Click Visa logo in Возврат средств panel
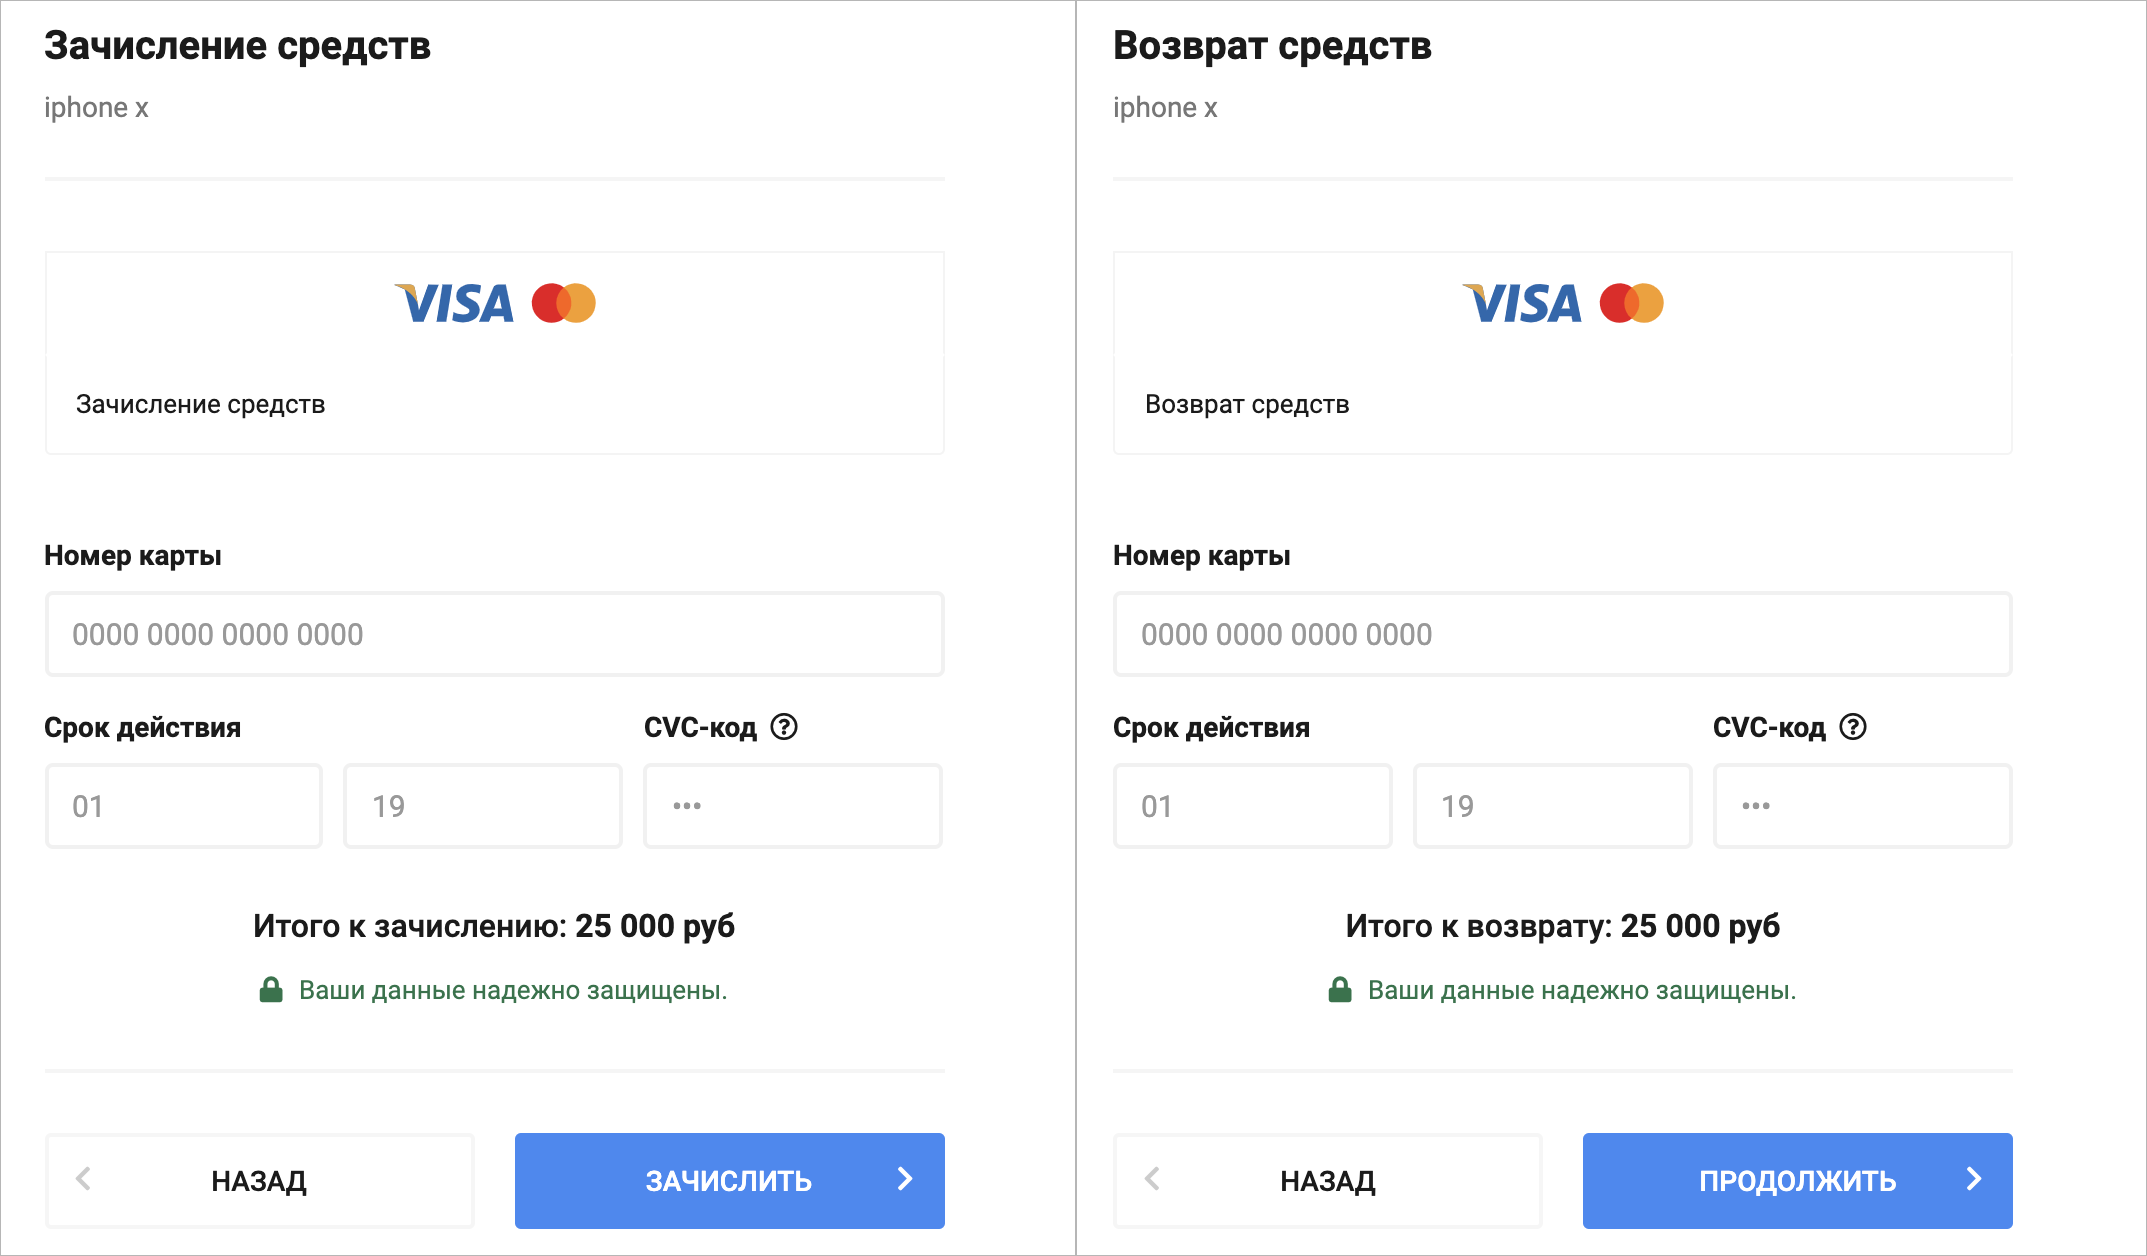This screenshot has width=2147, height=1256. [1523, 304]
